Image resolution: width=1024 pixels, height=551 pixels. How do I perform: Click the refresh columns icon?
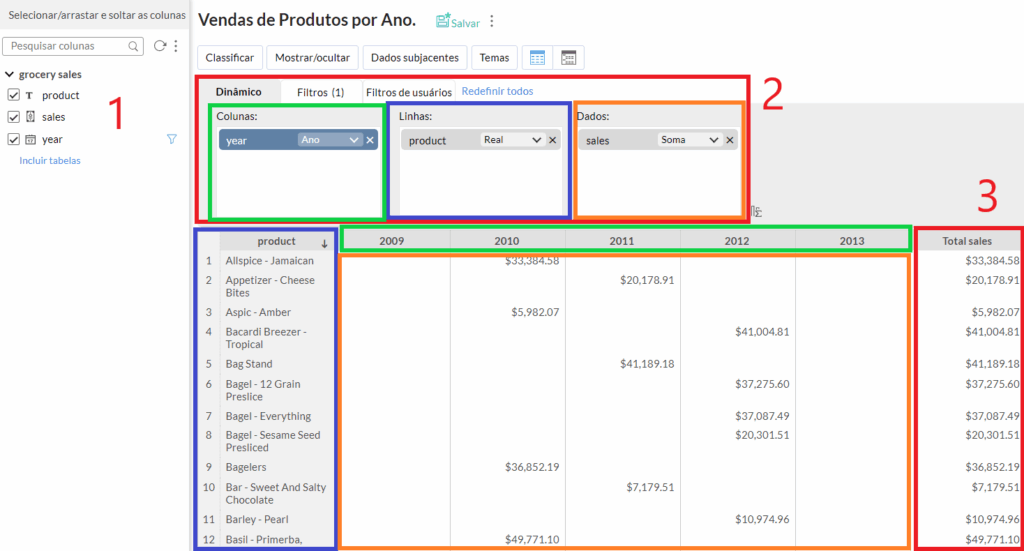pos(159,46)
